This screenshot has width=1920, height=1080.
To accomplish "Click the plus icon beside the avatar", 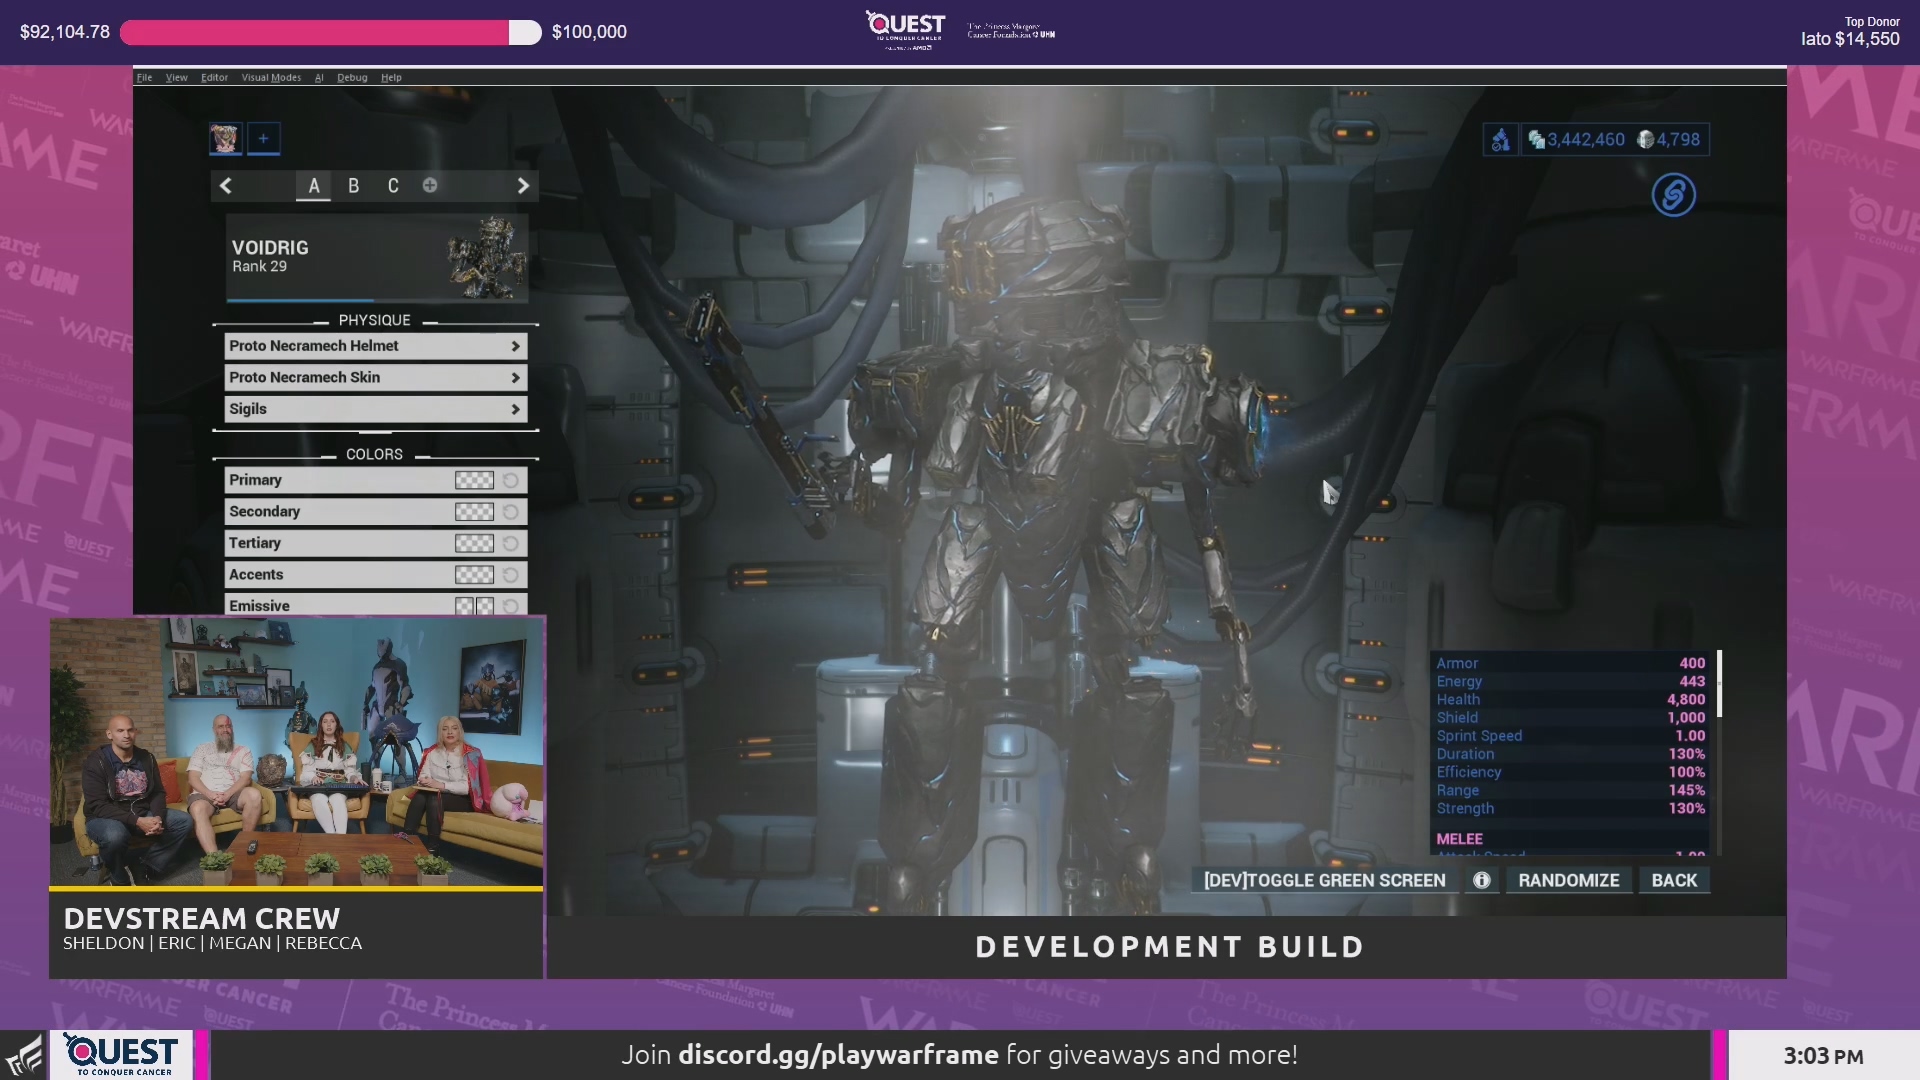I will [x=263, y=139].
